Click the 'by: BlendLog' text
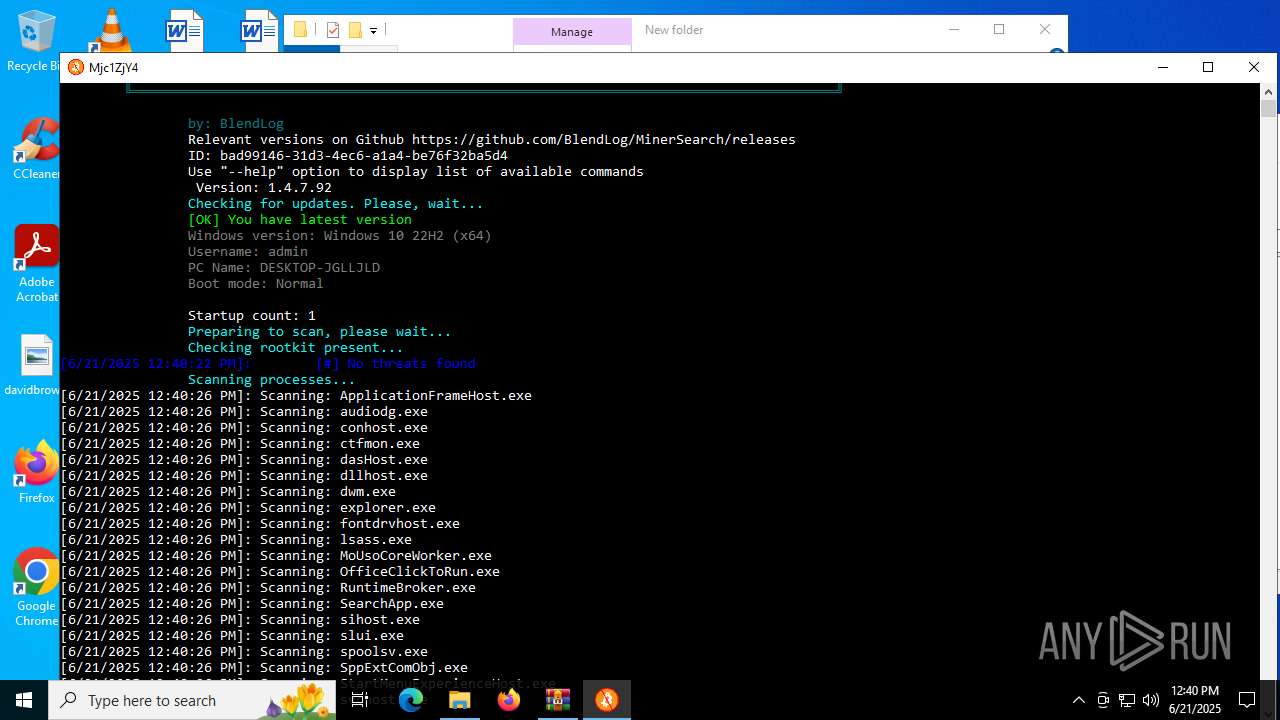Image resolution: width=1280 pixels, height=720 pixels. (x=236, y=124)
